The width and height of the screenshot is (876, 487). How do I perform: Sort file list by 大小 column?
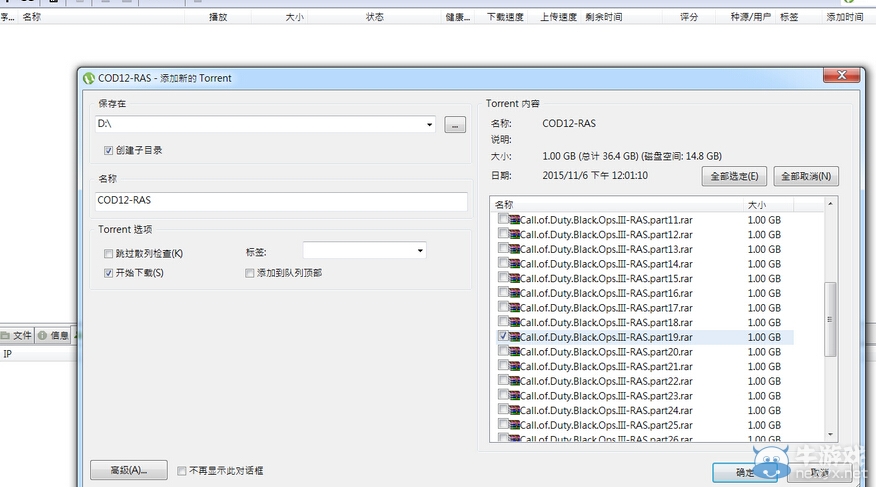[768, 205]
